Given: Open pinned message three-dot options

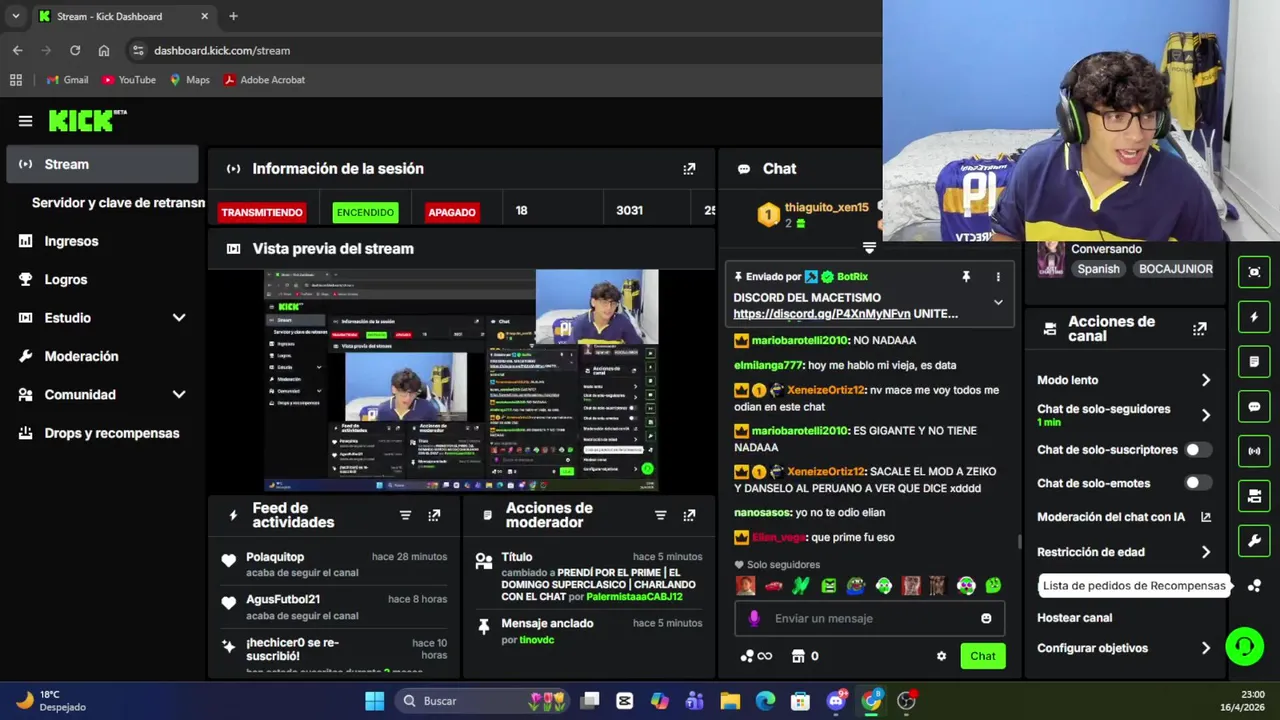Looking at the screenshot, I should (x=997, y=276).
